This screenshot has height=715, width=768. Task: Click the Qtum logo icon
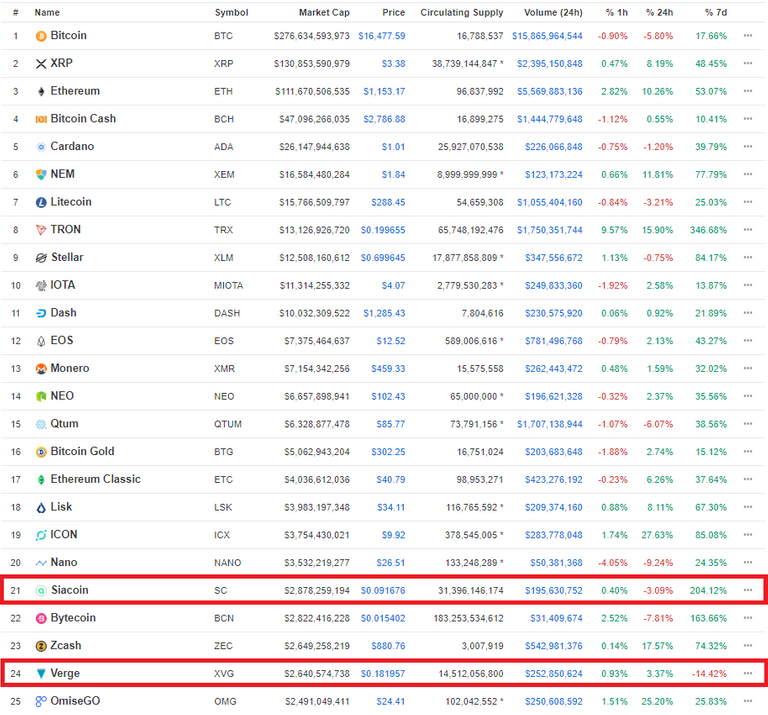pyautogui.click(x=41, y=424)
